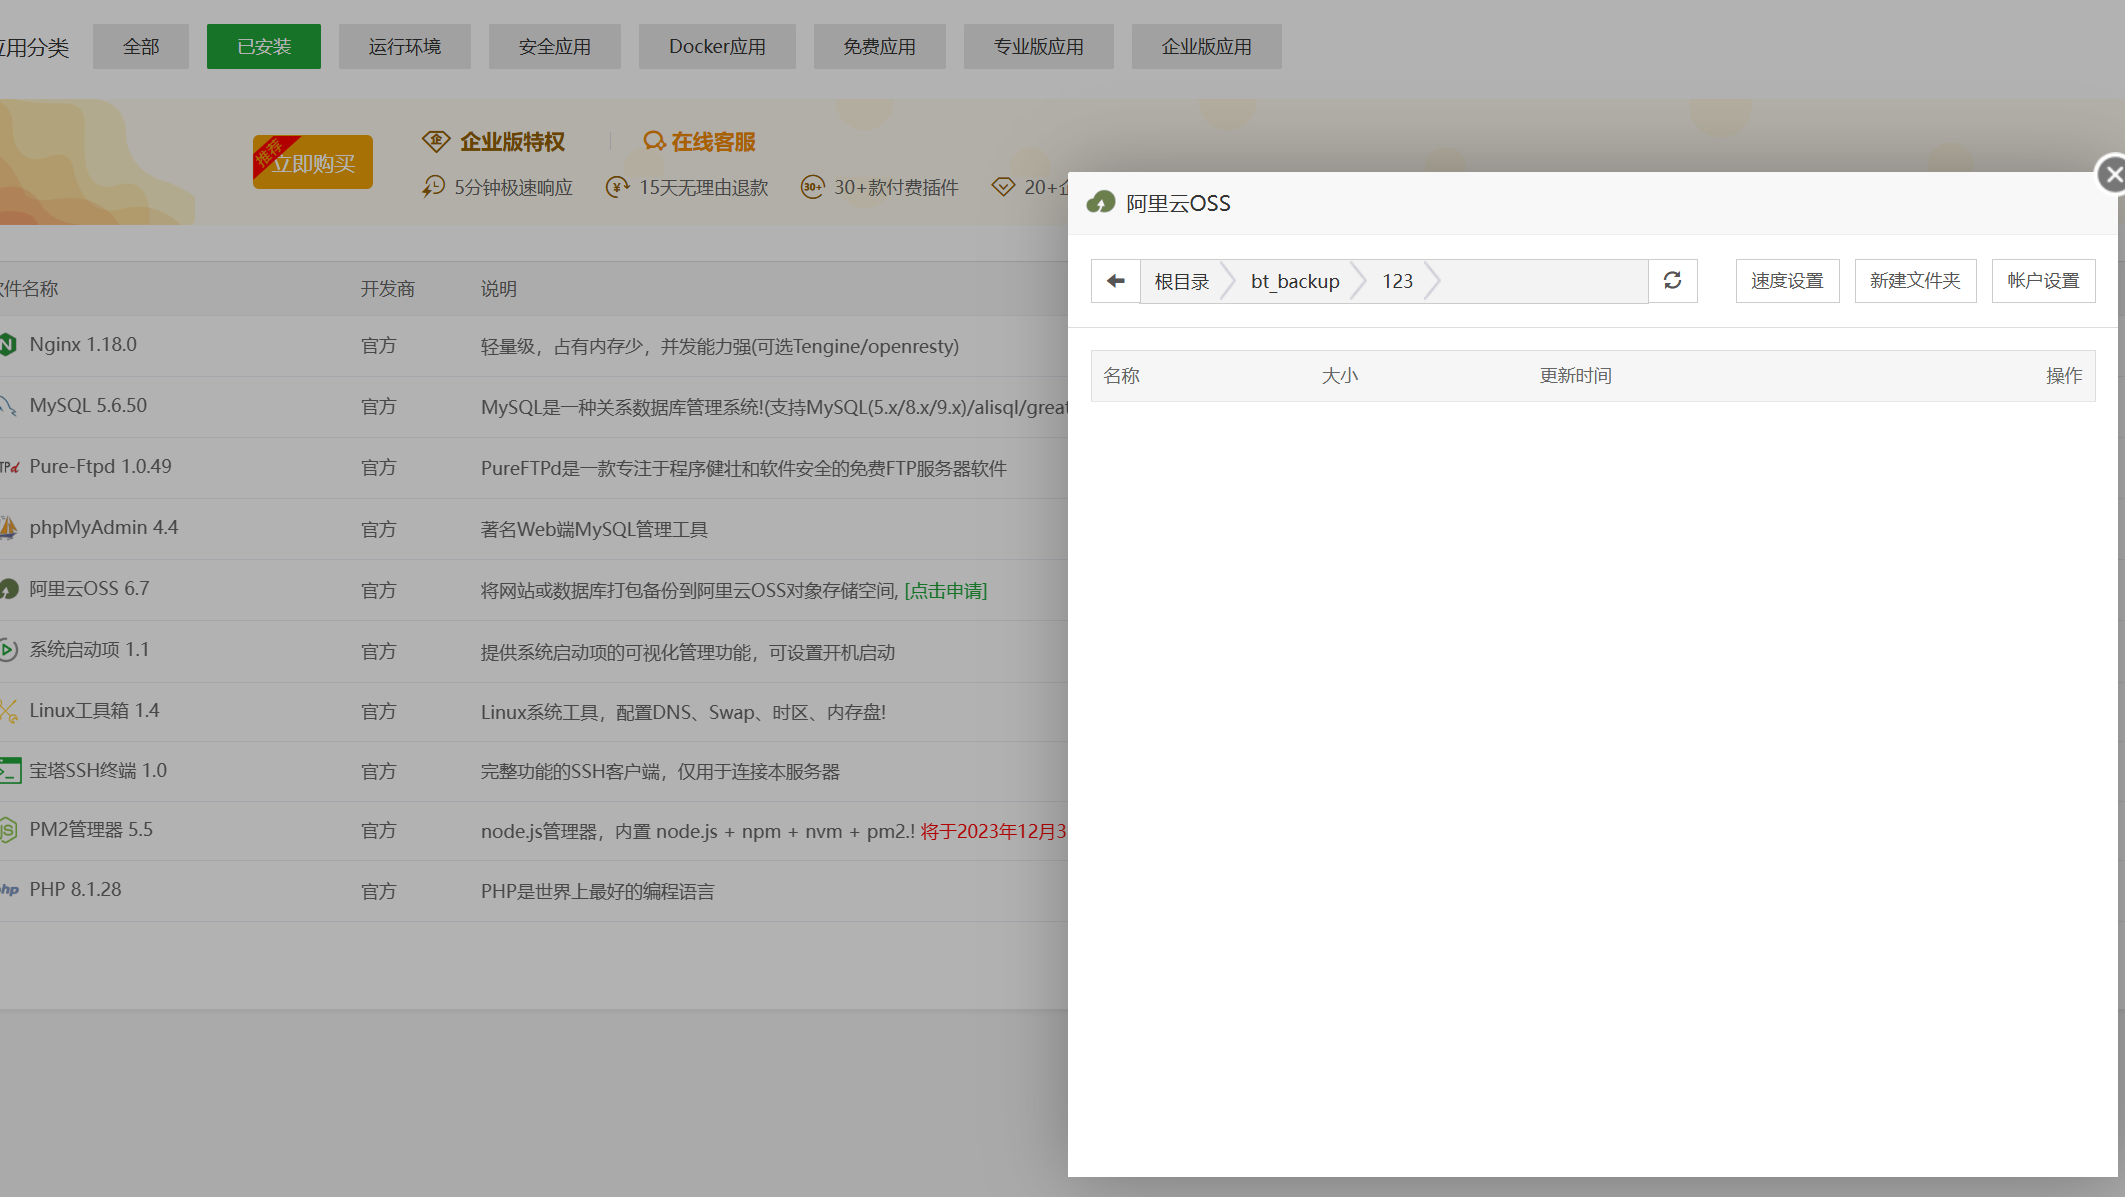Click Nginx 1.18.0 software name
The height and width of the screenshot is (1197, 2125).
[x=83, y=345]
